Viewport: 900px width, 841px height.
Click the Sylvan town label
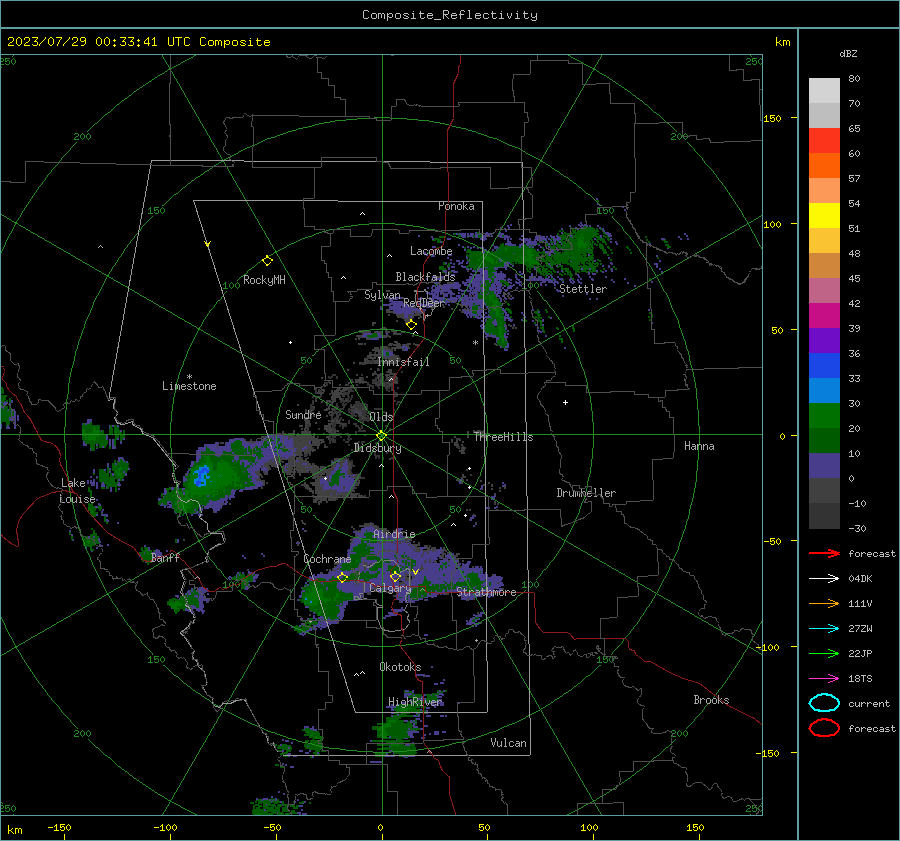tap(382, 295)
